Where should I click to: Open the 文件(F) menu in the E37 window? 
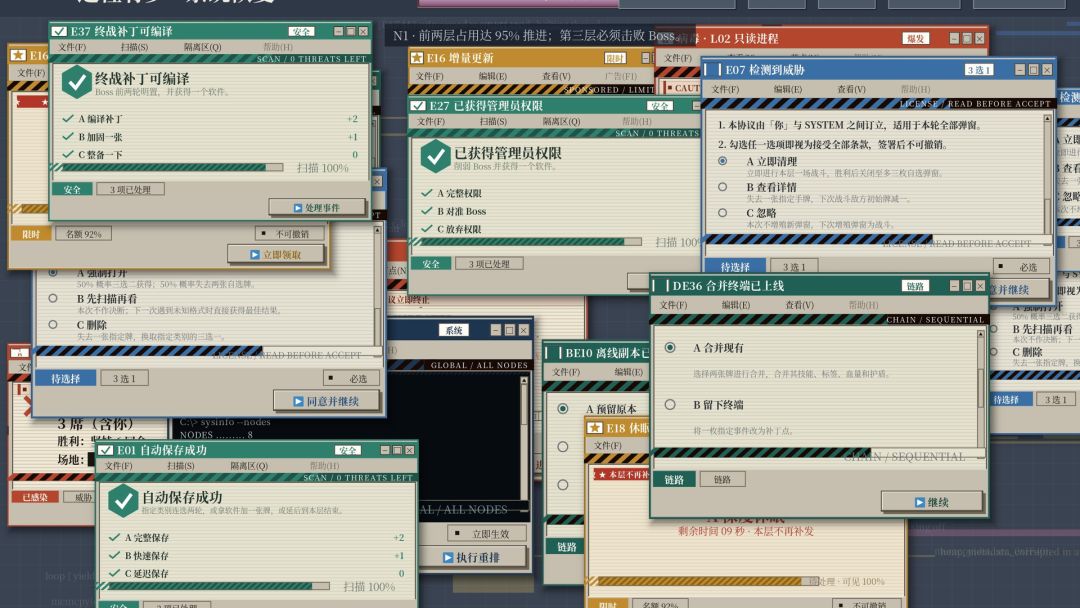click(72, 47)
